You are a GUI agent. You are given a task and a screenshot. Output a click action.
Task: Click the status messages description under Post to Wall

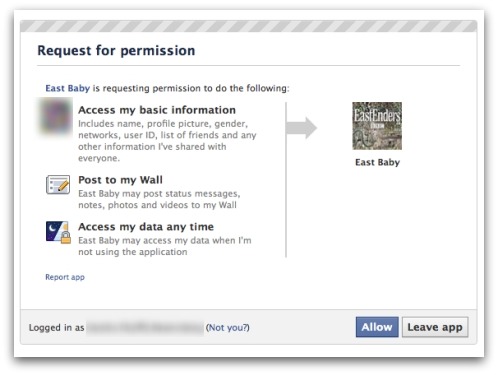pos(159,199)
